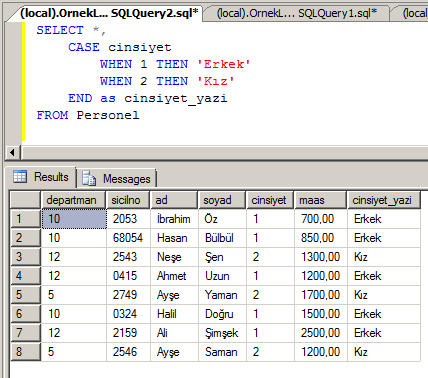Select row header 4 in results

(25, 276)
